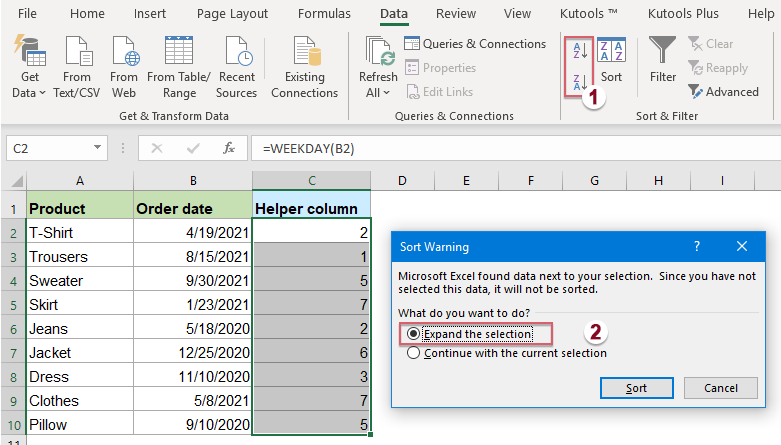Screen dimensions: 781x445
Task: Click the Sort A to Z icon
Action: point(576,50)
